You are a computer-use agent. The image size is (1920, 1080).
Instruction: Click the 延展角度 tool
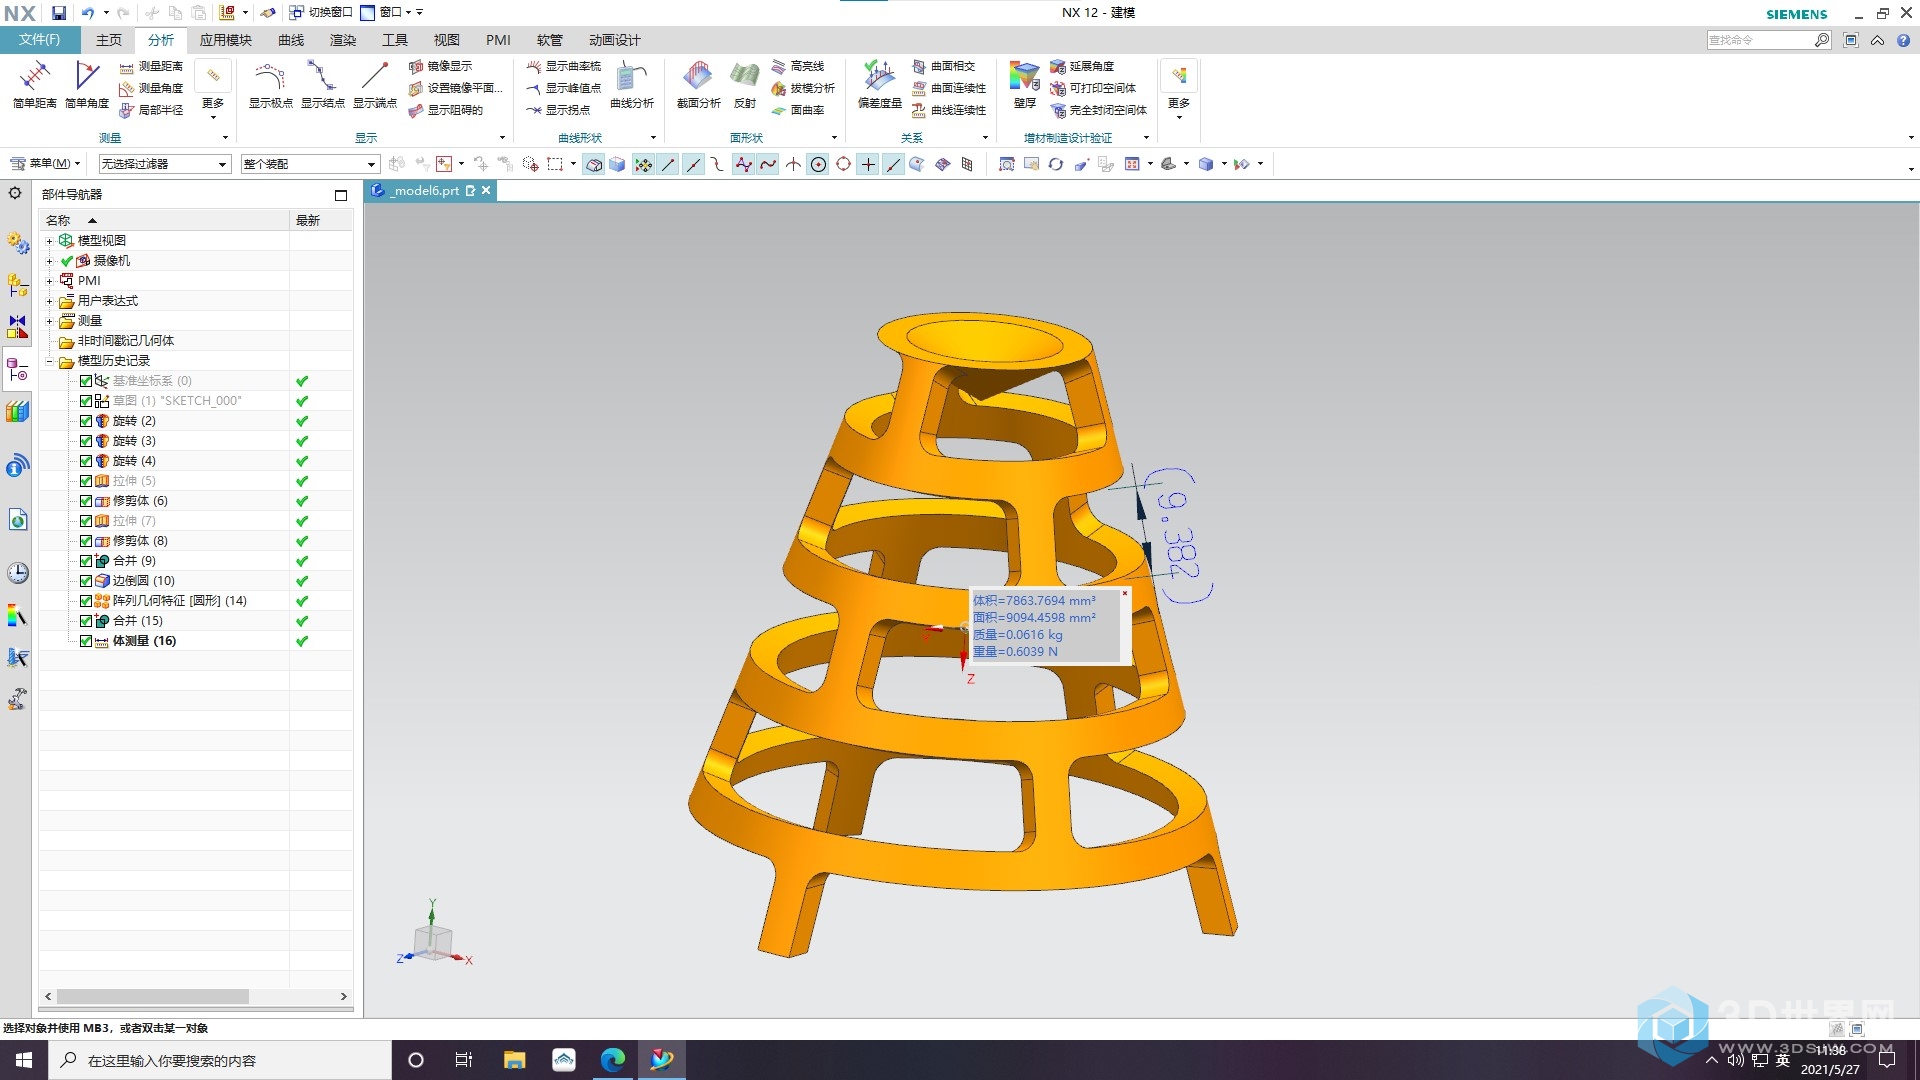coord(1082,66)
